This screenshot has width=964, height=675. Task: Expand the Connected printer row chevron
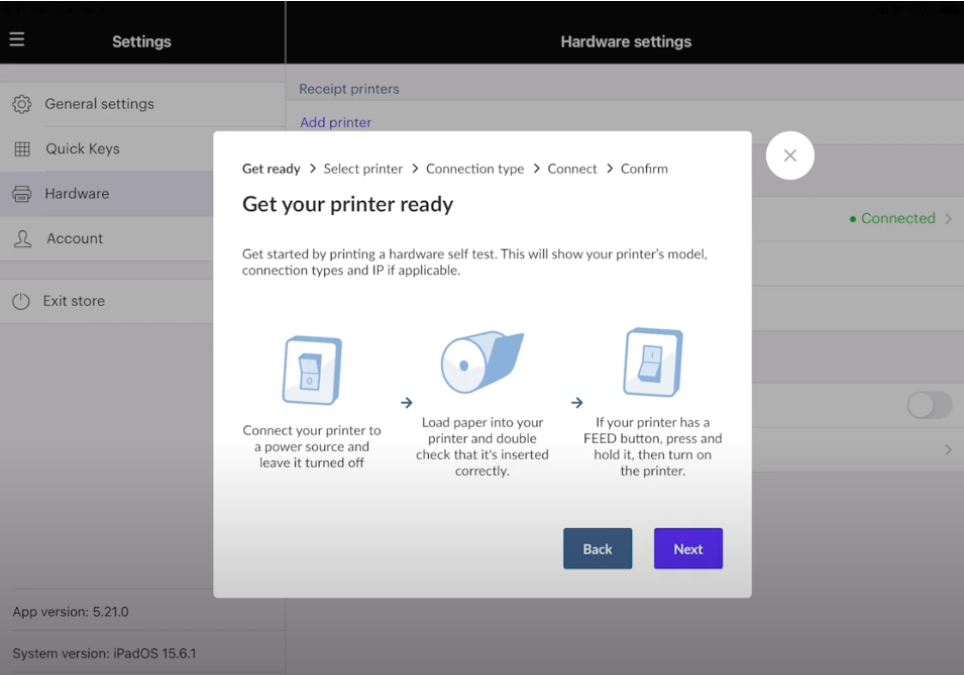point(948,219)
